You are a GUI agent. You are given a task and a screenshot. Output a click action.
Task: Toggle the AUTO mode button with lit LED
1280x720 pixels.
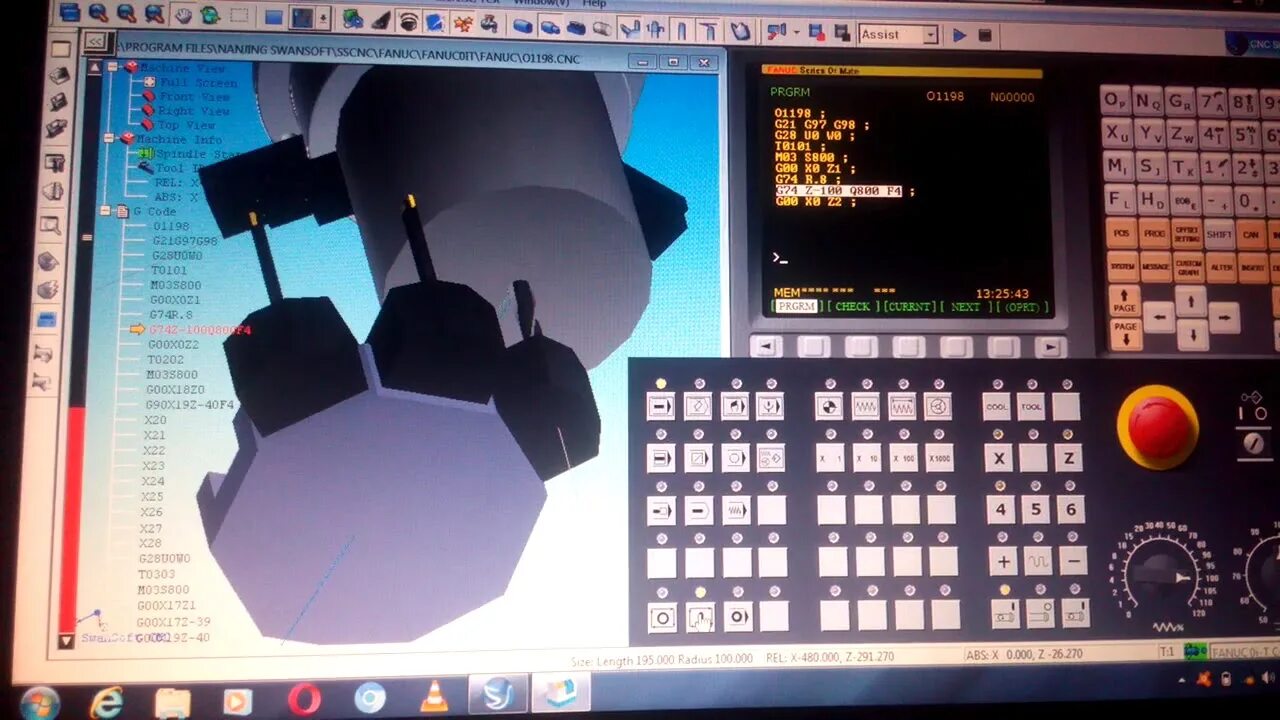661,406
